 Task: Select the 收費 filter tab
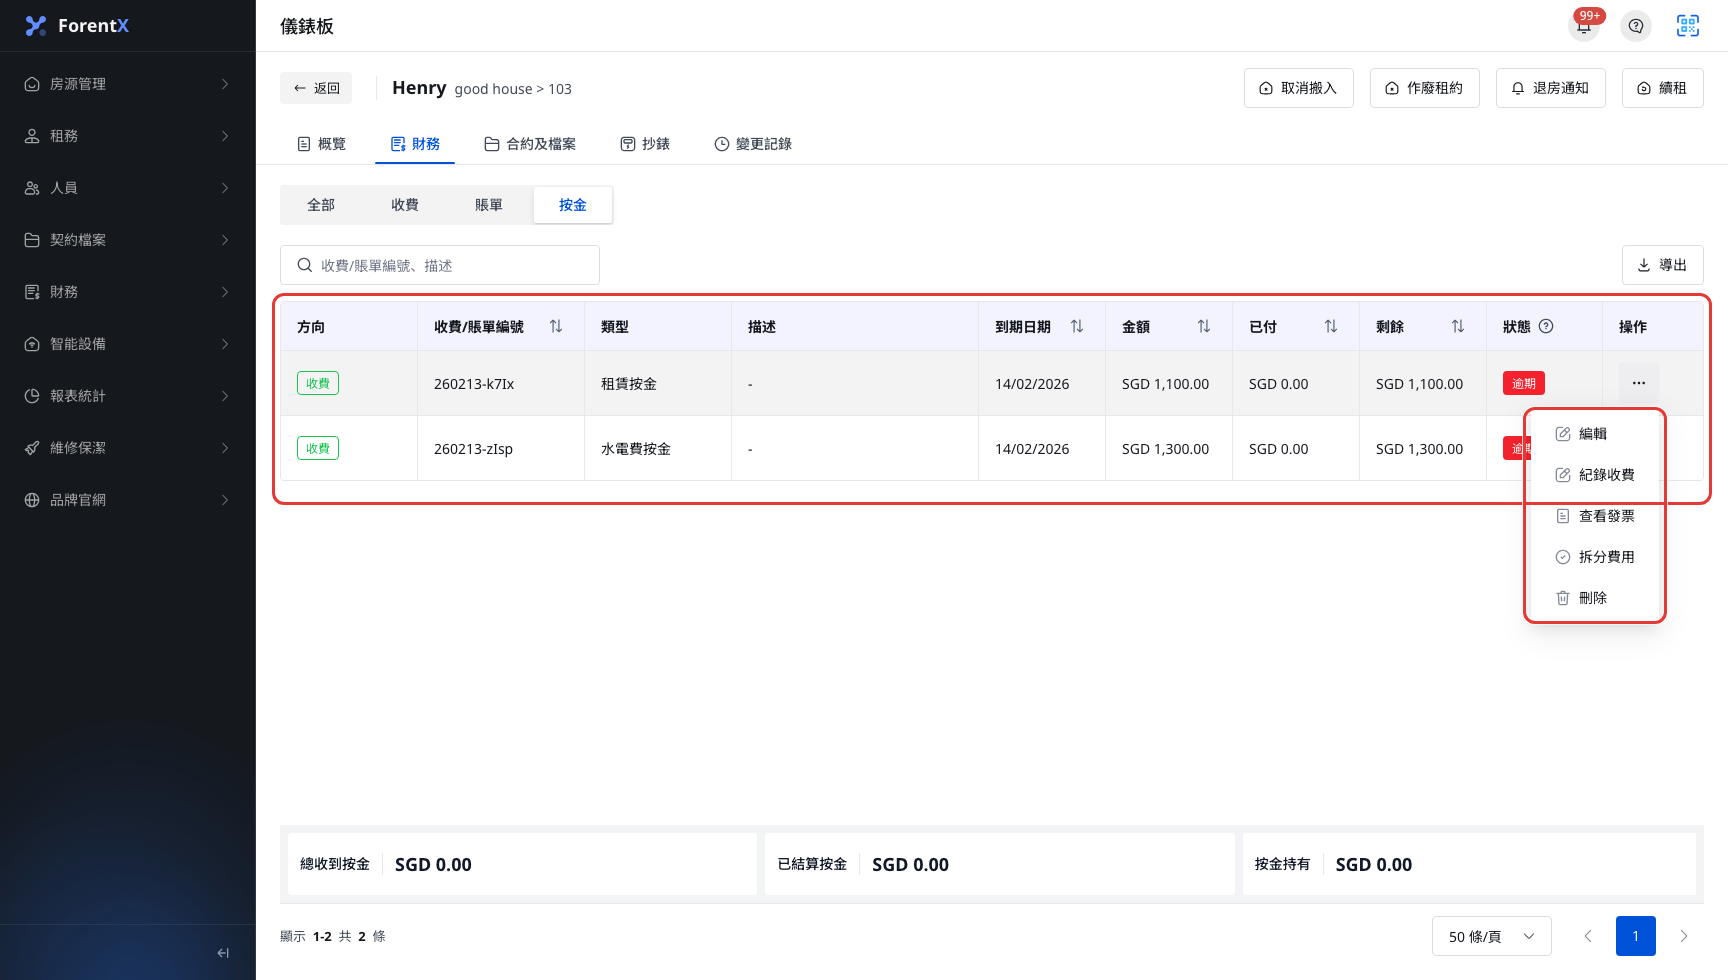point(405,205)
